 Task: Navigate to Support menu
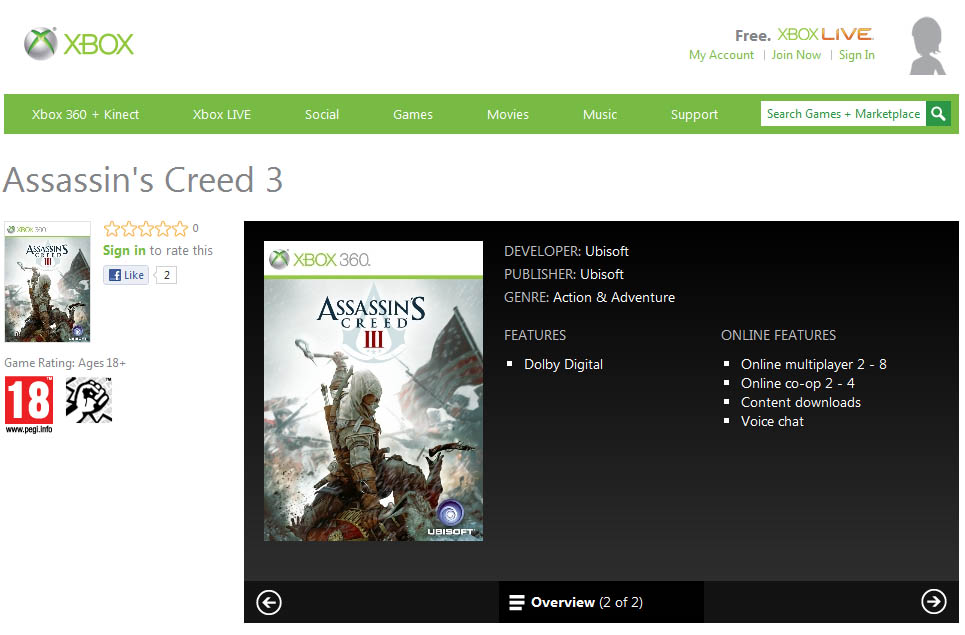tap(694, 115)
